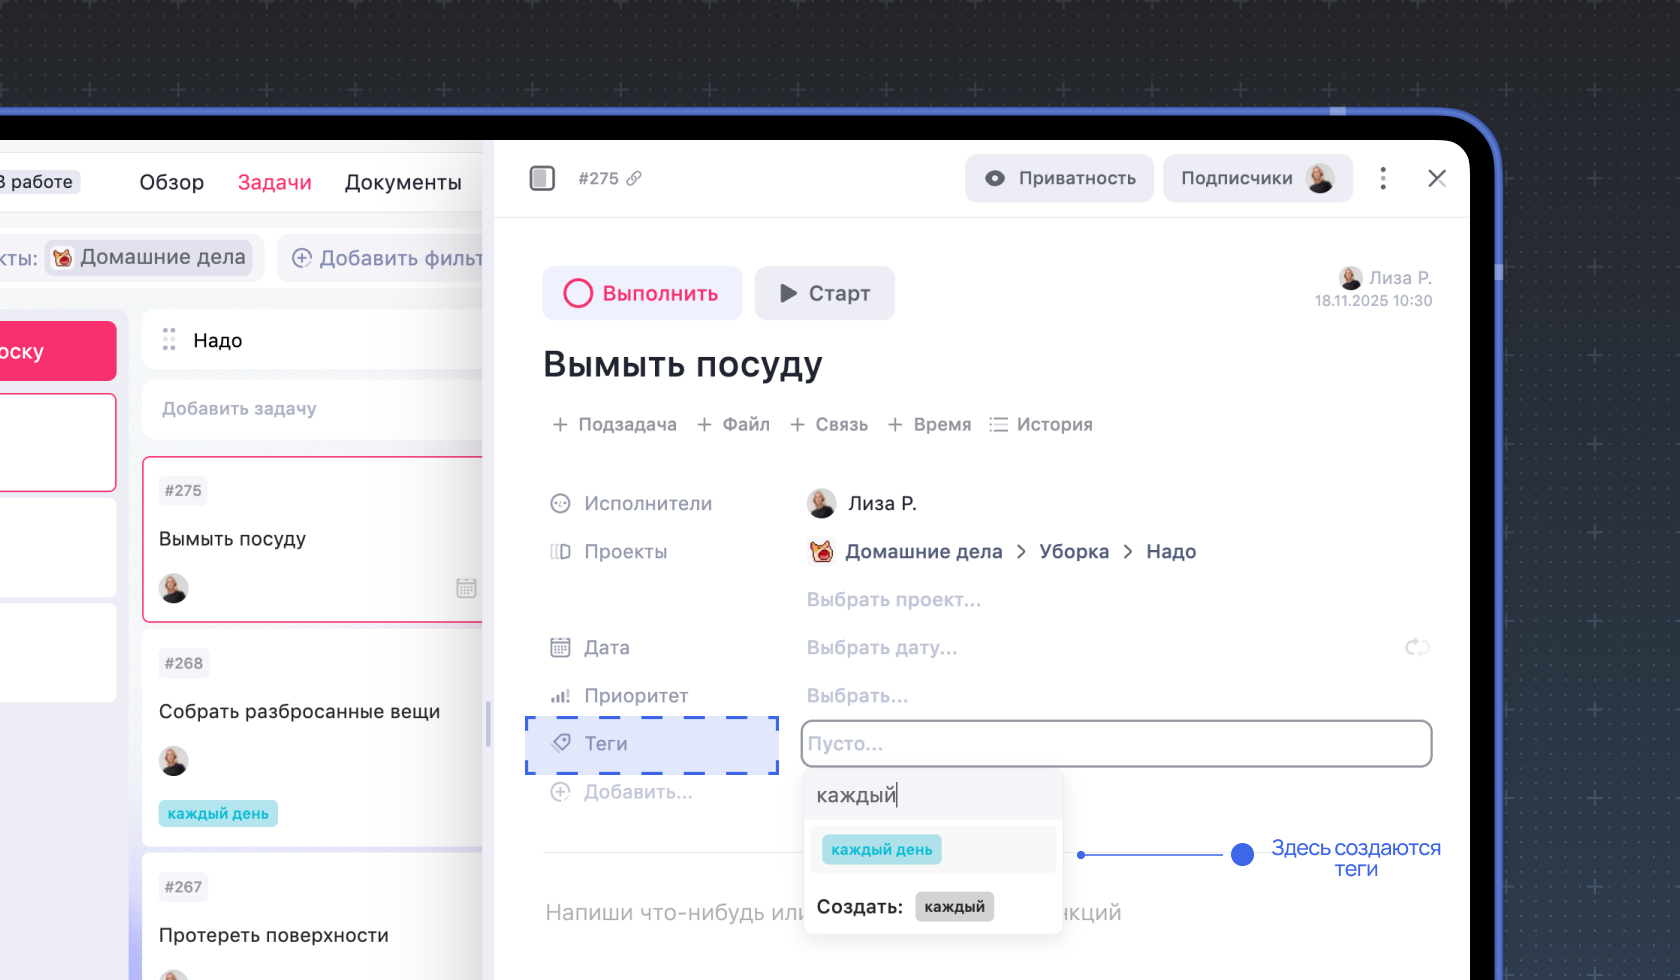Add a subtask via + Подзадача

click(614, 424)
